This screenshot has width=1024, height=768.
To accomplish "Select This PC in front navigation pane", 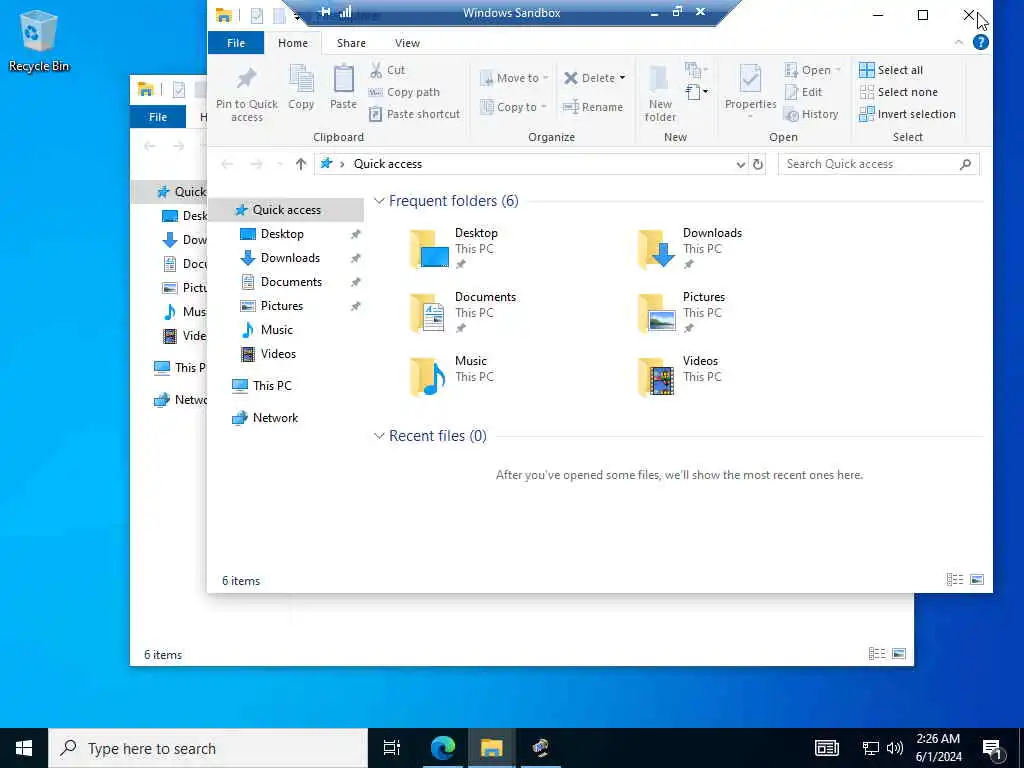I will click(272, 385).
